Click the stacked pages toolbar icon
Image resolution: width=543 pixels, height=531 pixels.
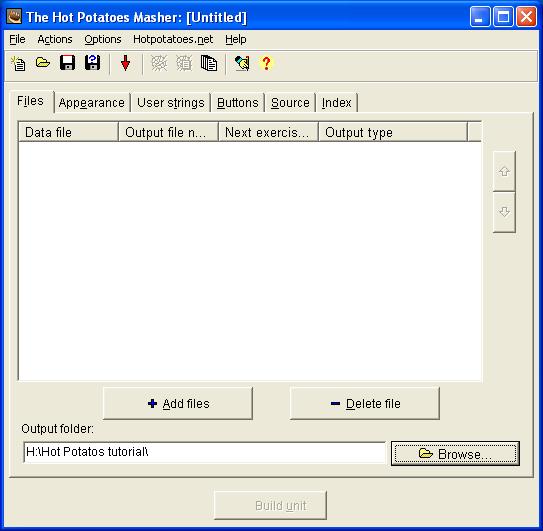(209, 63)
